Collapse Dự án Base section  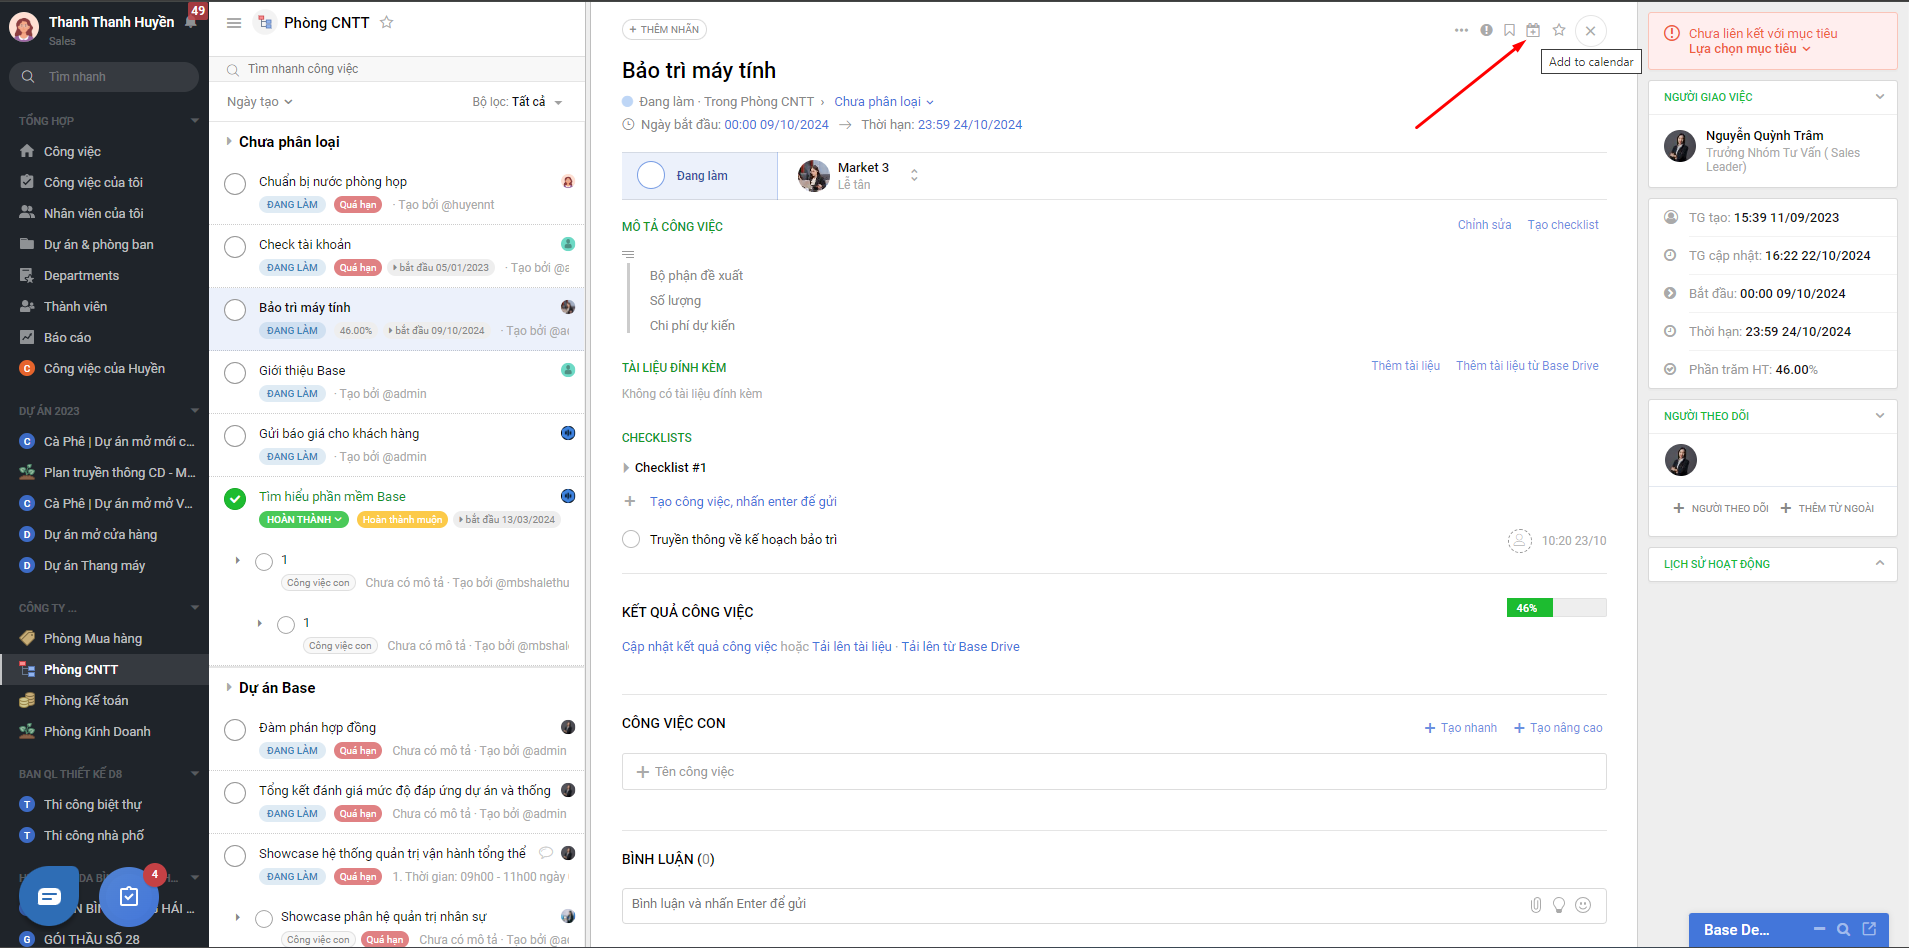[229, 688]
